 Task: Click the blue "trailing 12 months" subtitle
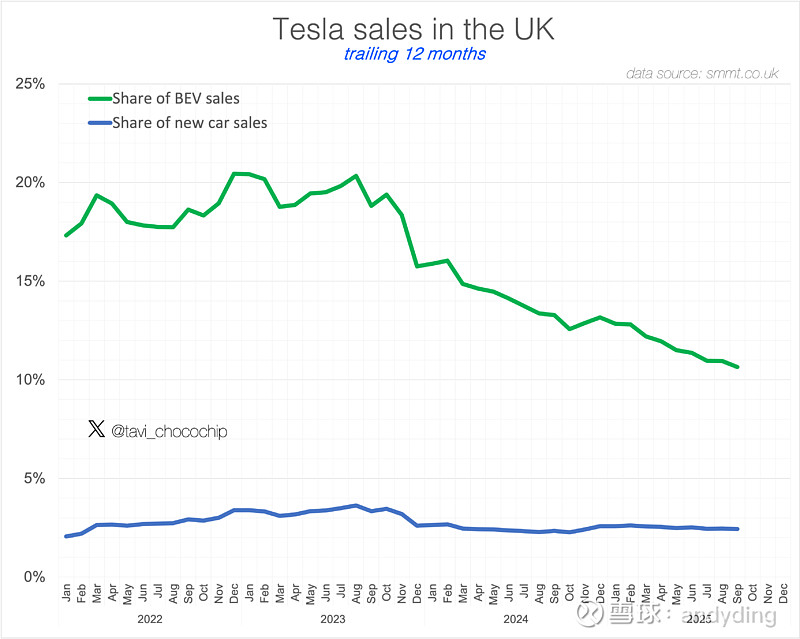click(x=414, y=54)
